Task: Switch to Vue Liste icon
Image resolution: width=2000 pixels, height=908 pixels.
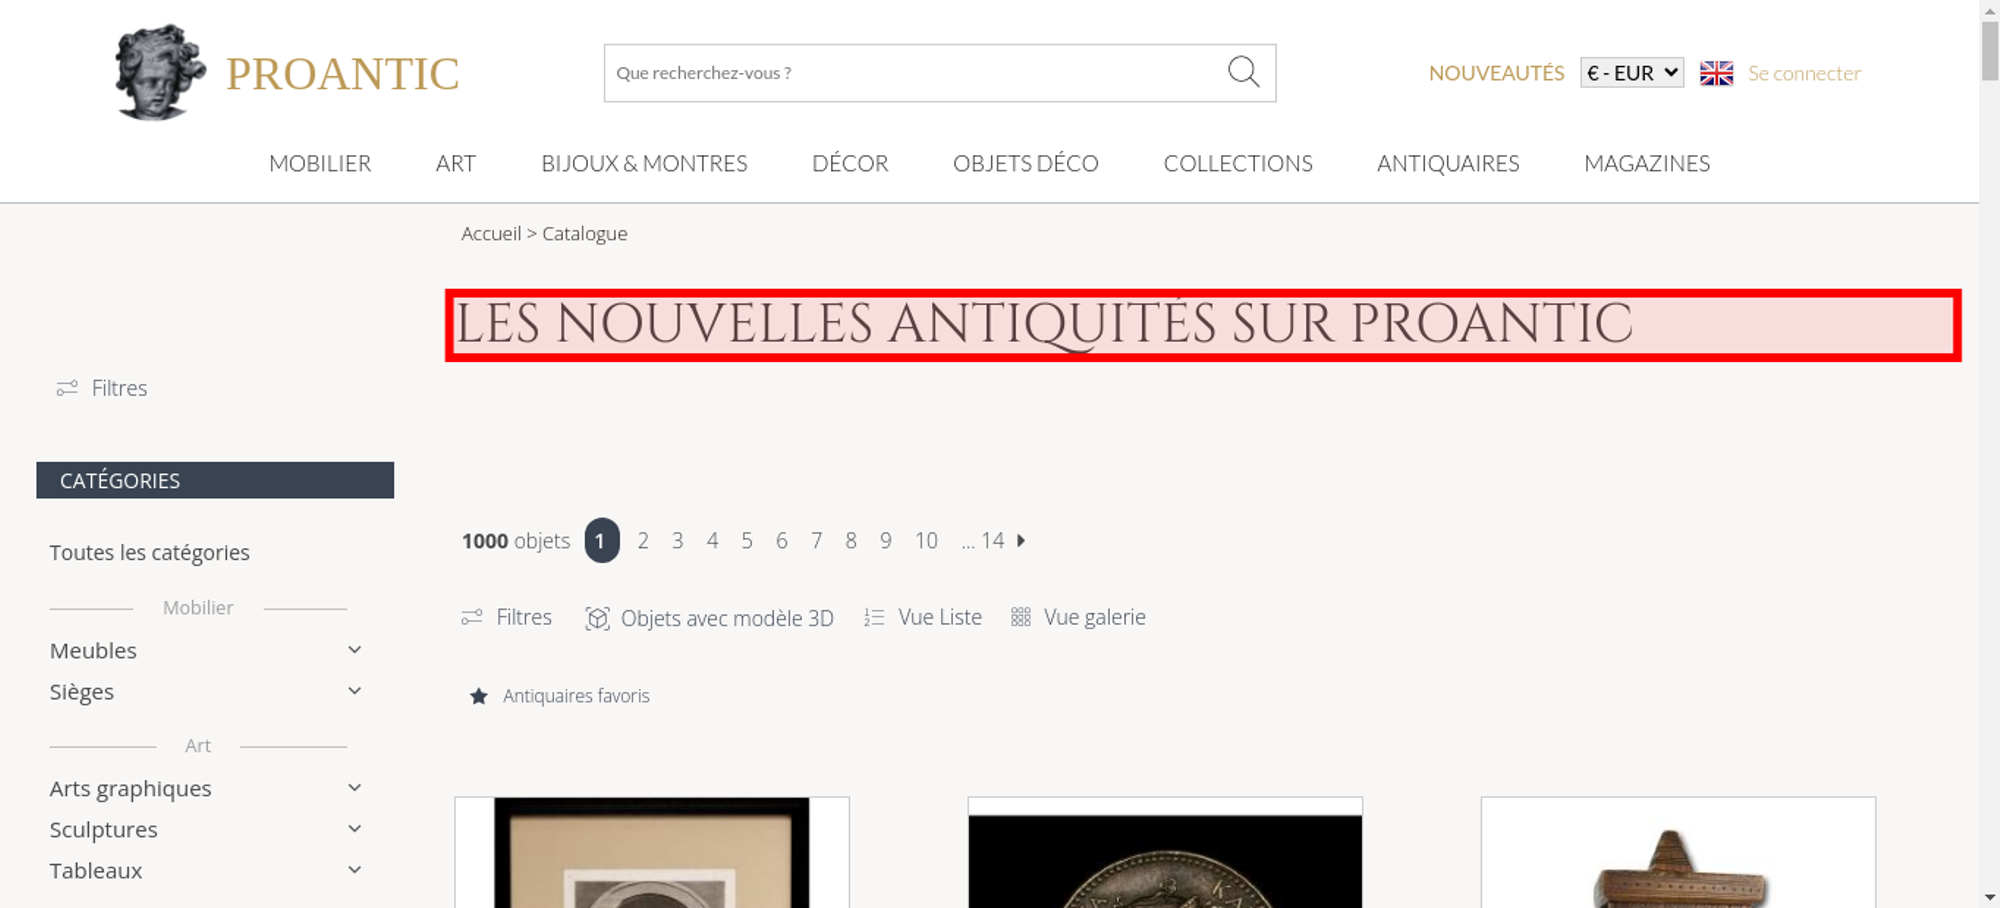Action: point(874,617)
